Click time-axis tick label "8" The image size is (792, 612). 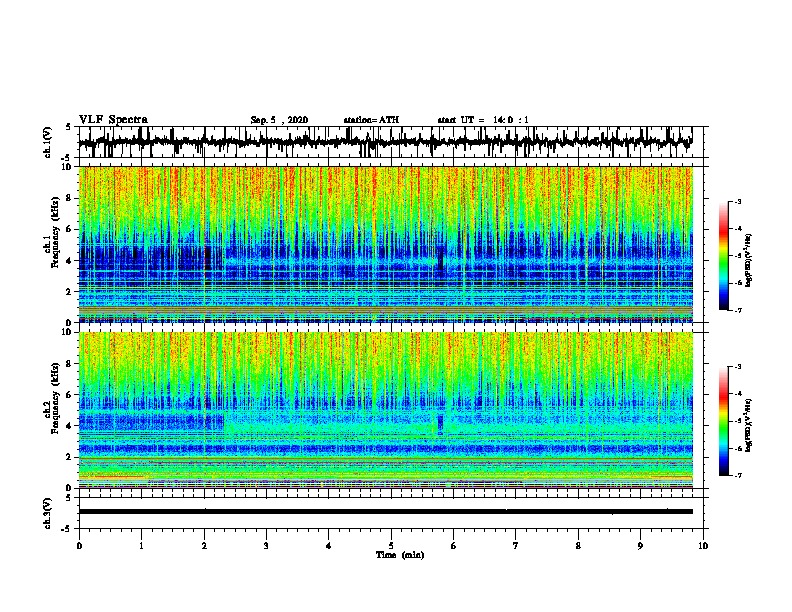[x=578, y=545]
